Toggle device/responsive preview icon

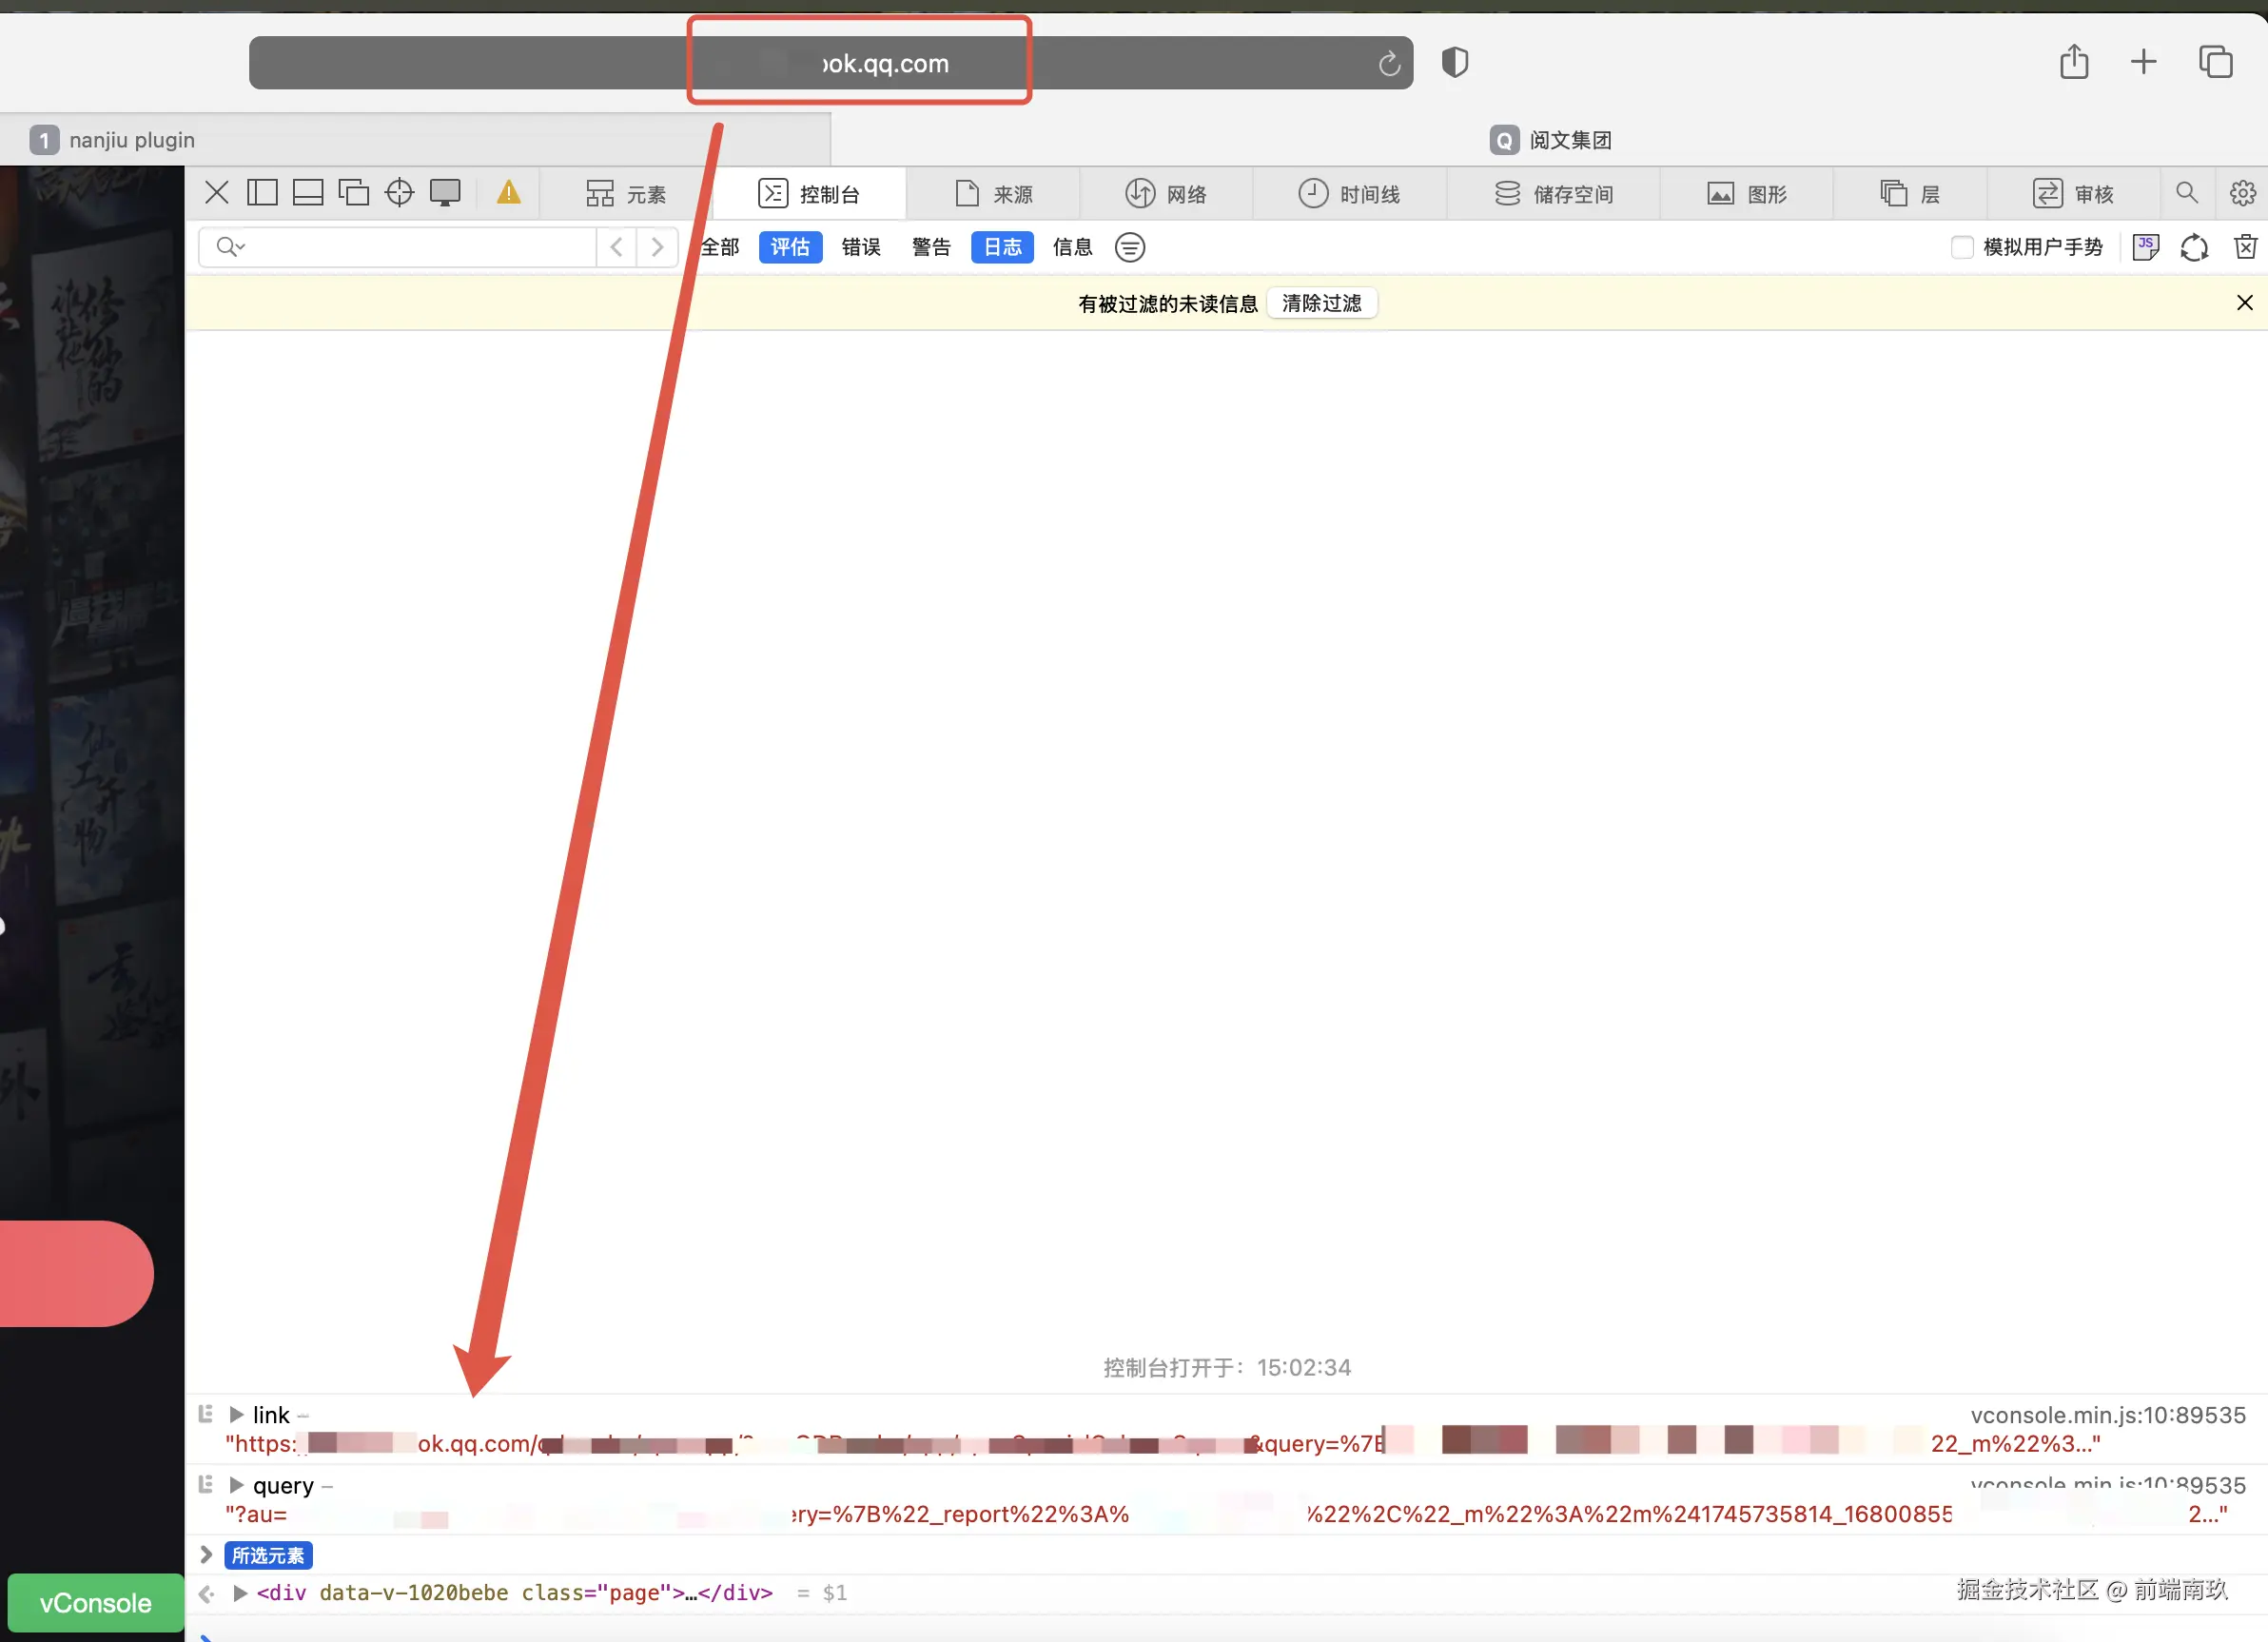point(445,192)
